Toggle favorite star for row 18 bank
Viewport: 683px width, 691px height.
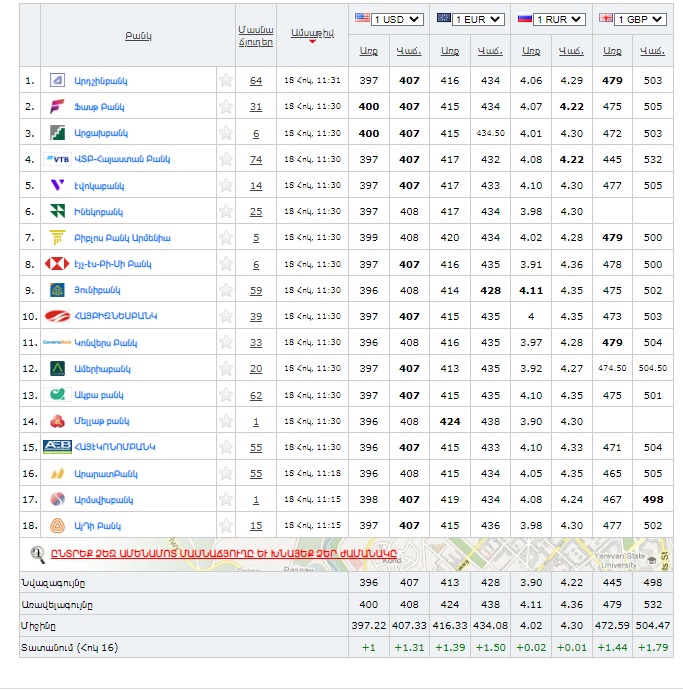point(226,526)
